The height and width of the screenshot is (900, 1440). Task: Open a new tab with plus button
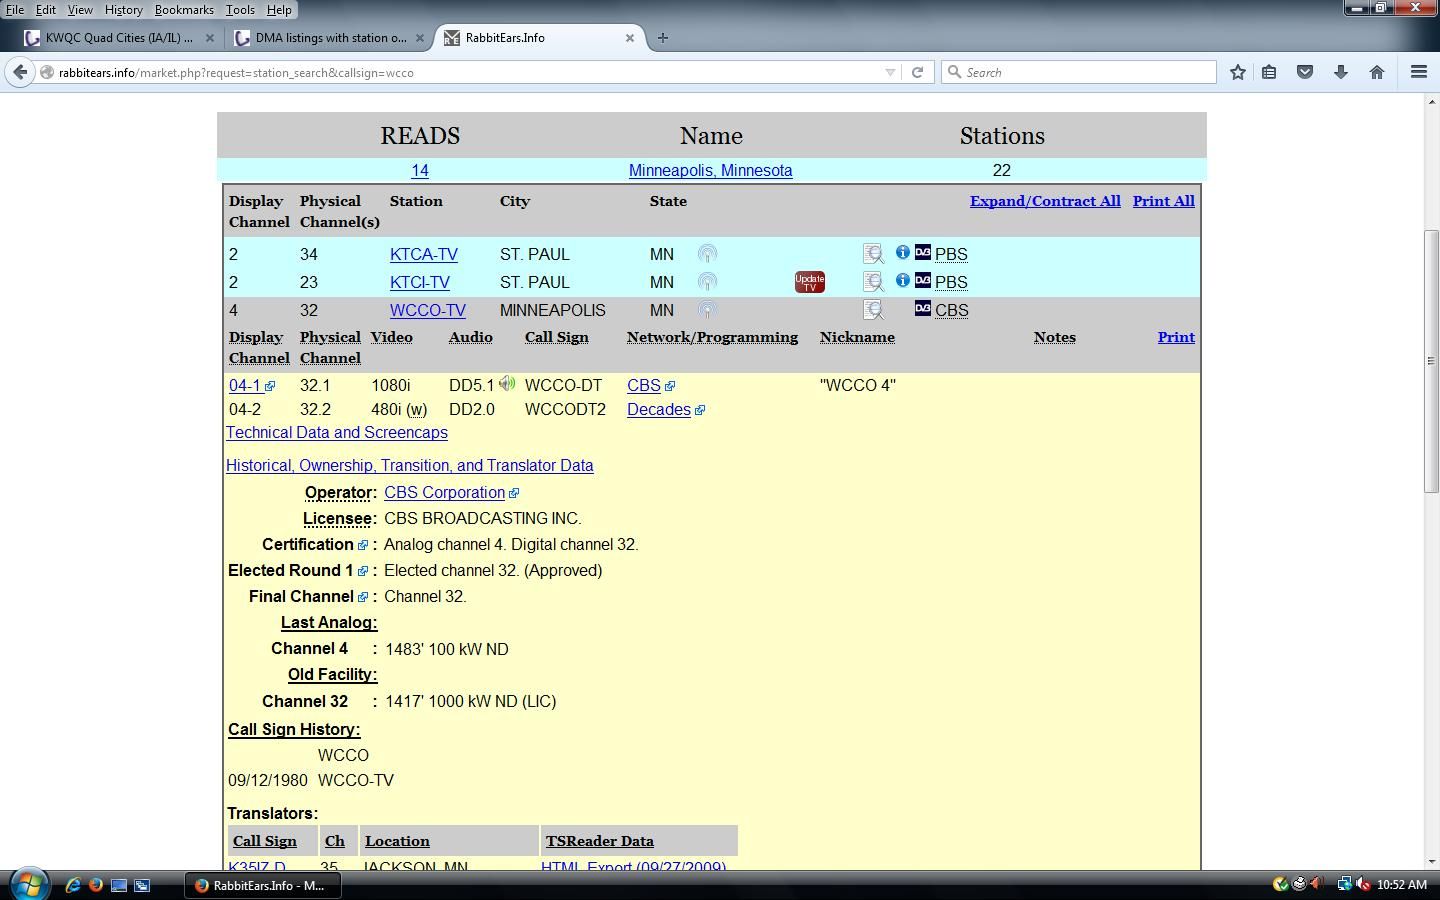[x=662, y=38]
